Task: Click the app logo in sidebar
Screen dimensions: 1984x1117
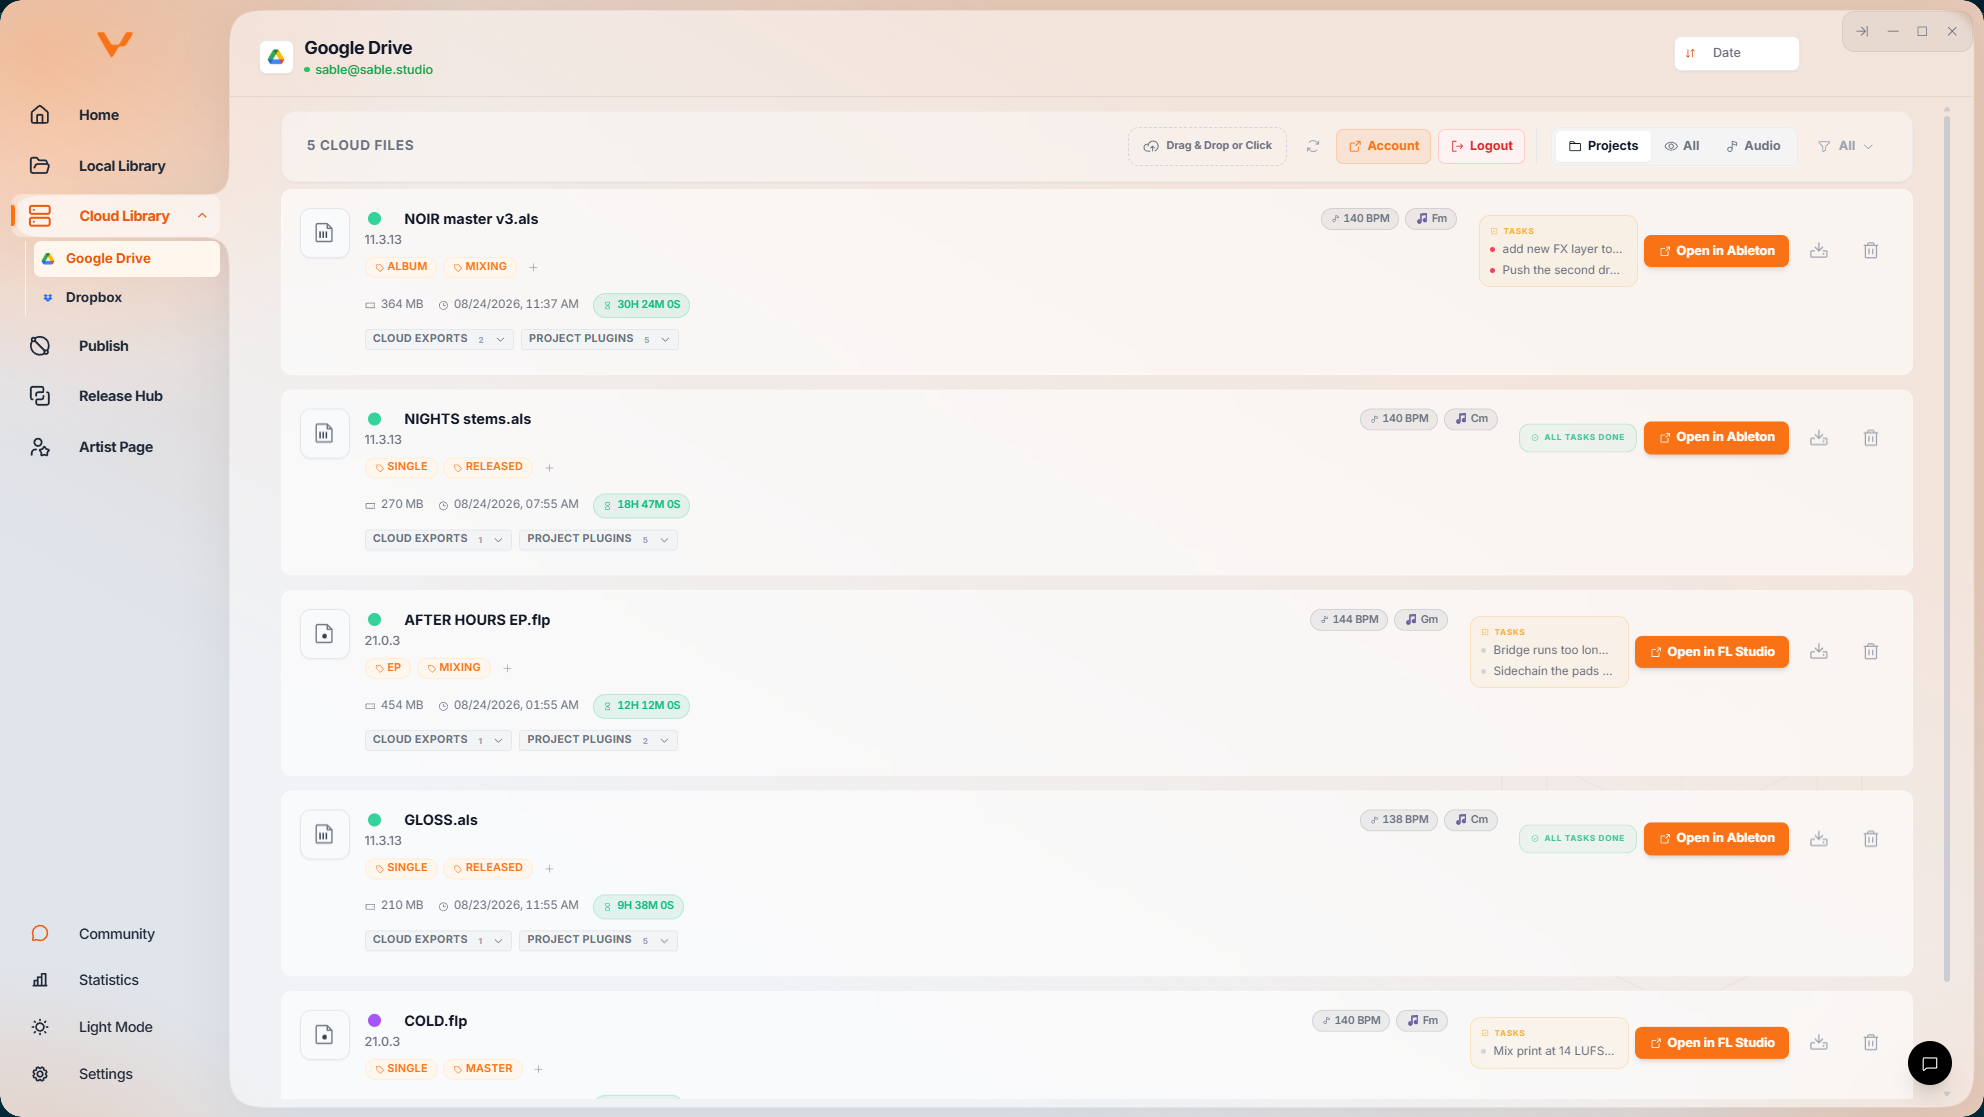Action: pos(115,44)
